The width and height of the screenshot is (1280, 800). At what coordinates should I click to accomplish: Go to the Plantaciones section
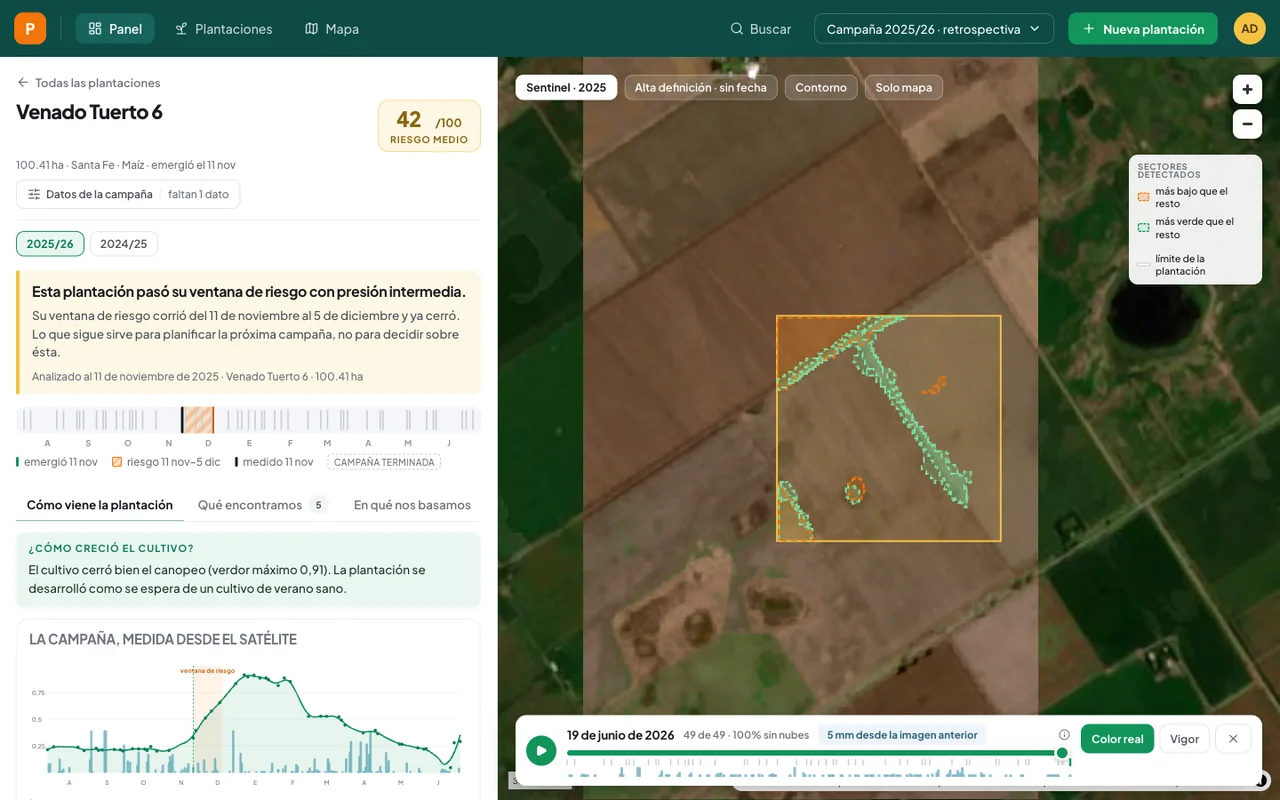coord(223,29)
